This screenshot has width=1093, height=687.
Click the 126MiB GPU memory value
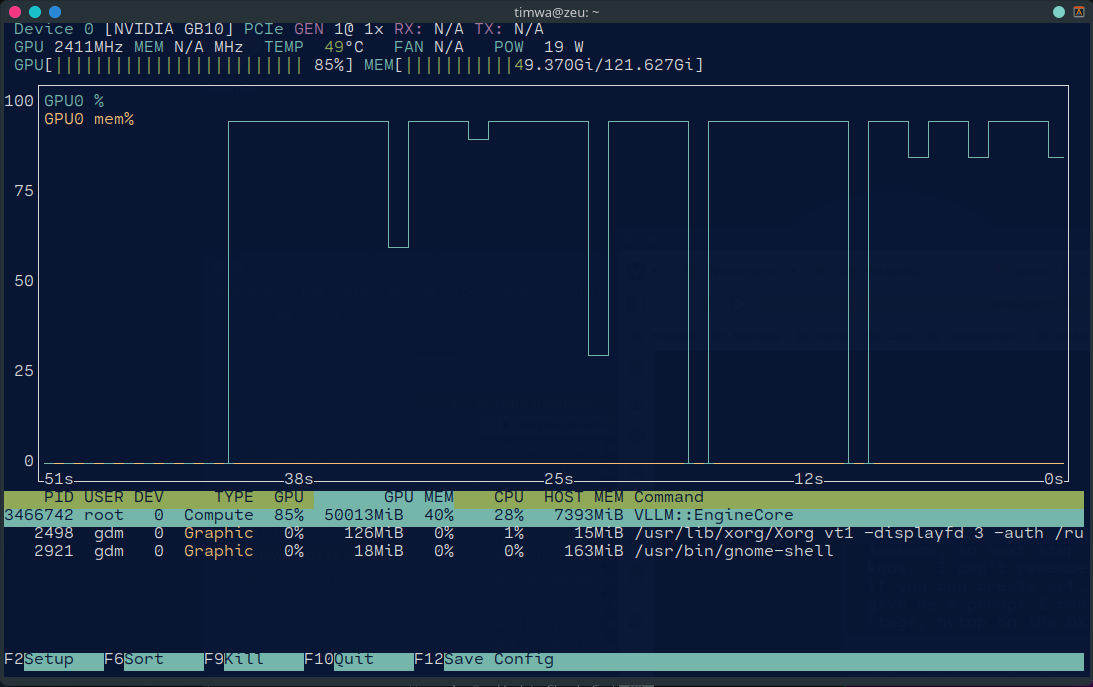tap(374, 534)
